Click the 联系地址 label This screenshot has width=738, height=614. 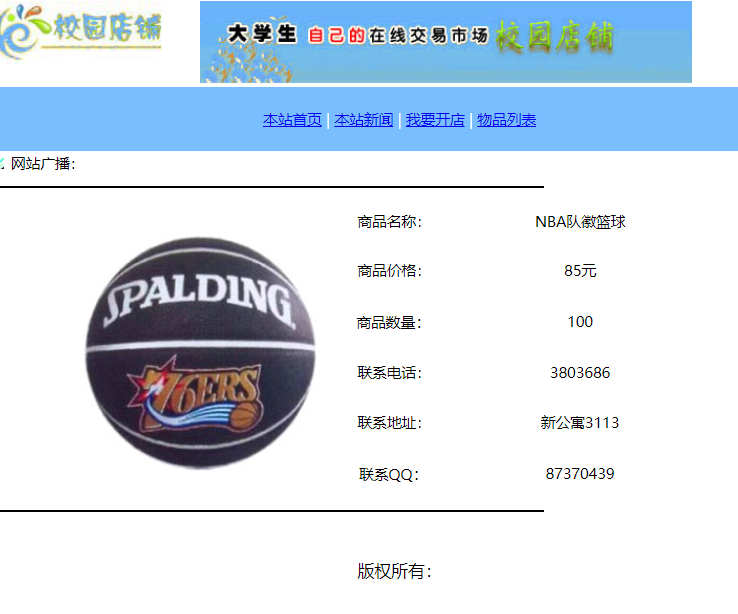389,423
